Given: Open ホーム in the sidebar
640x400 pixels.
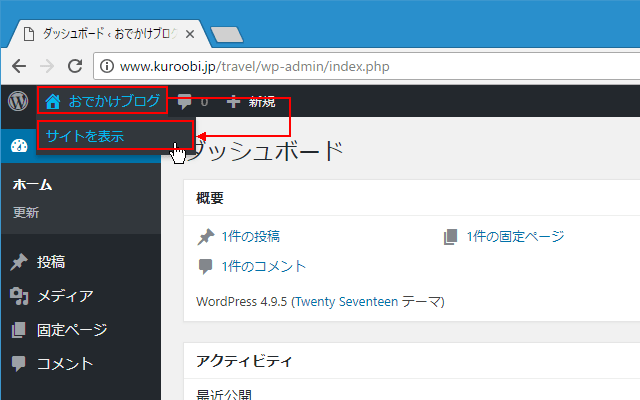Looking at the screenshot, I should [33, 184].
